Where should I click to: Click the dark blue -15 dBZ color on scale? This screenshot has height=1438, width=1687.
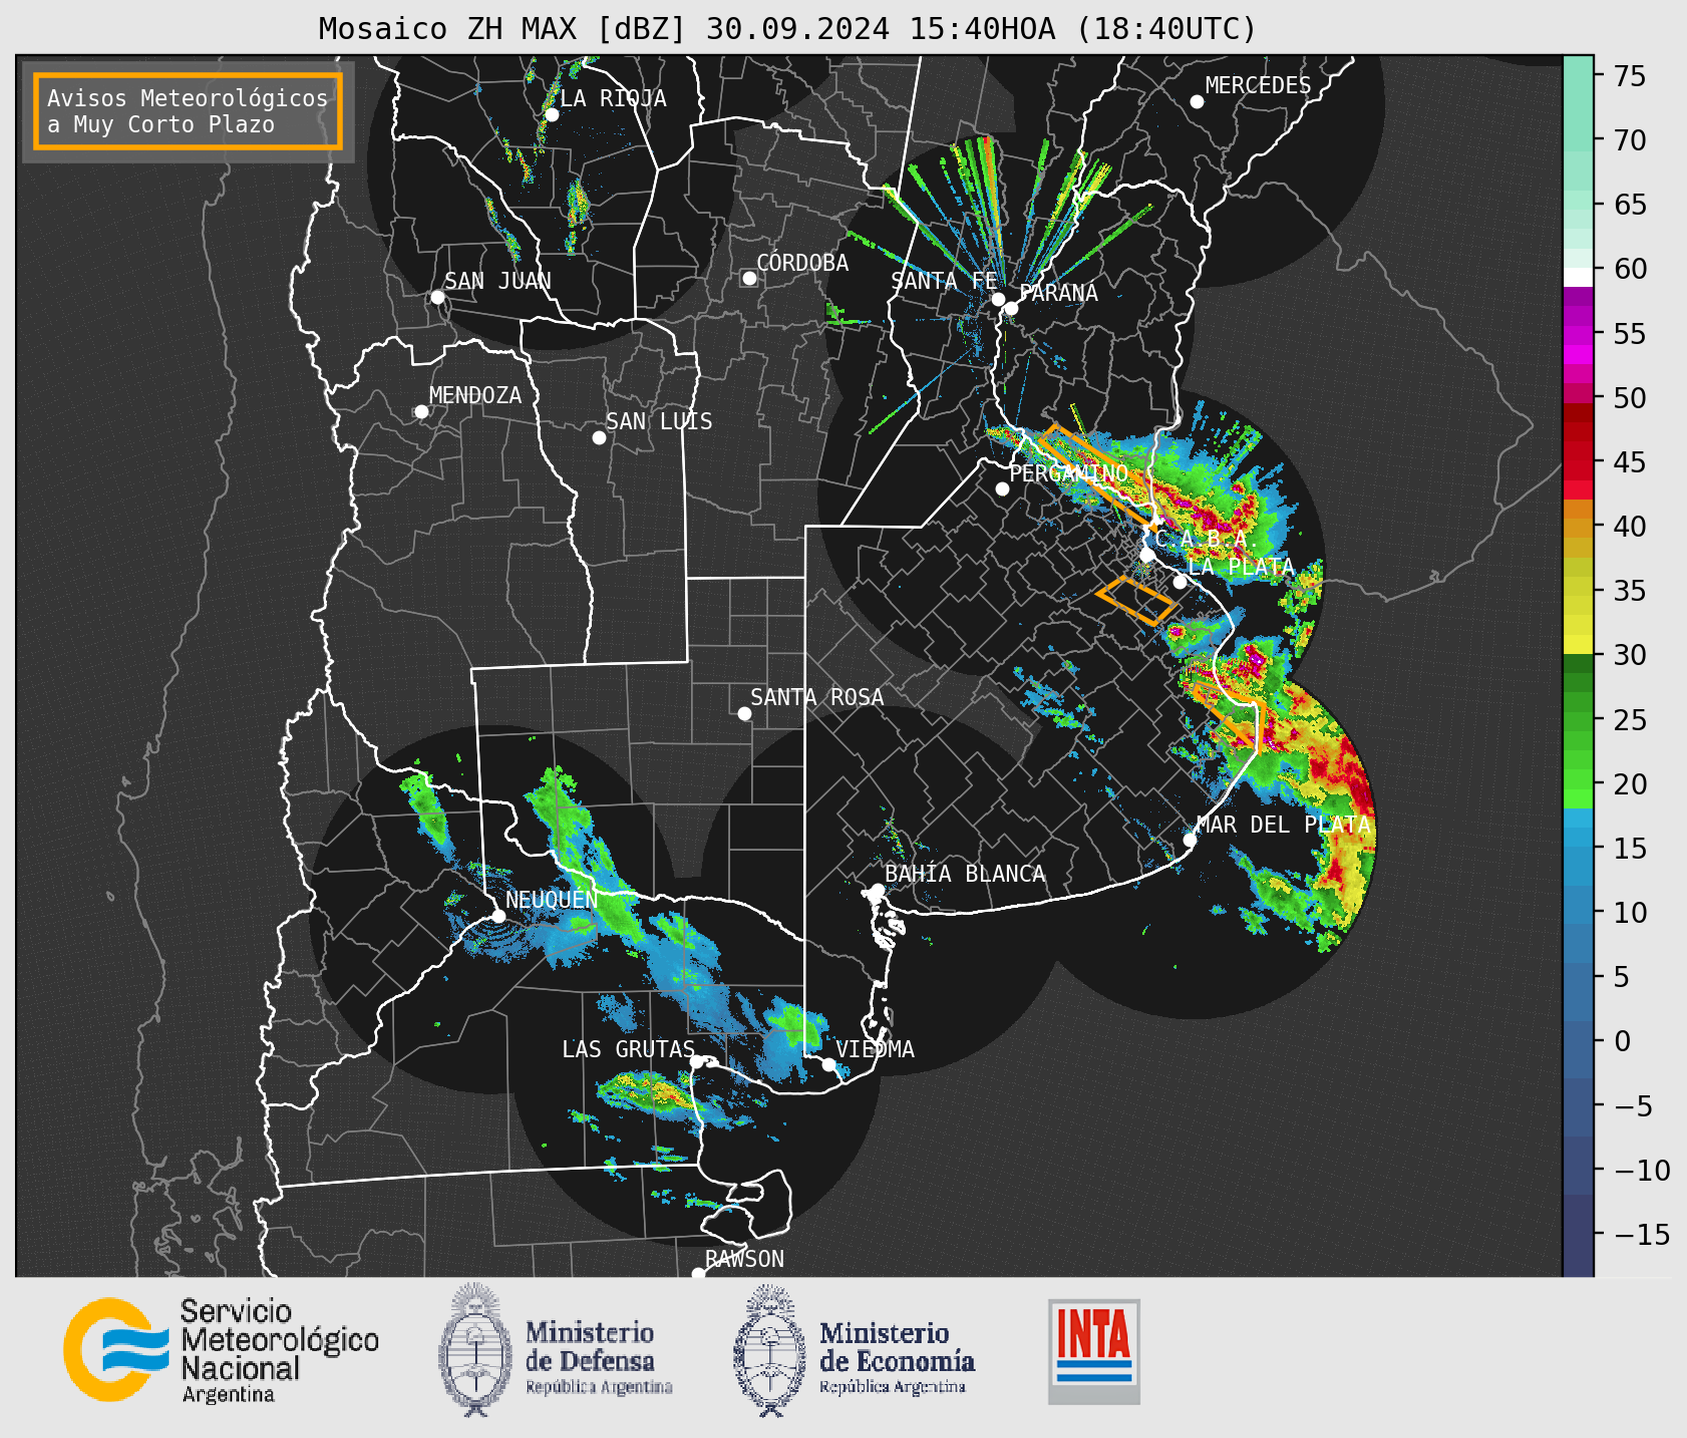click(x=1578, y=1234)
